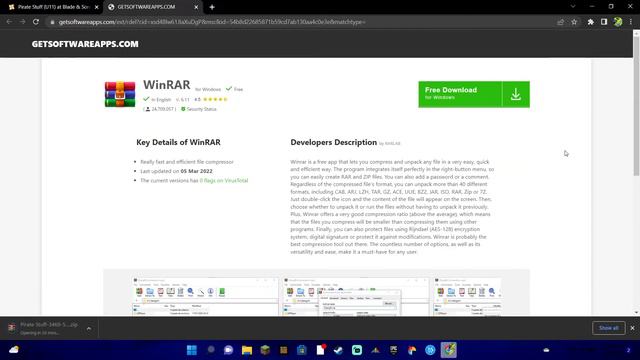Click the browser forward arrow

coord(22,22)
